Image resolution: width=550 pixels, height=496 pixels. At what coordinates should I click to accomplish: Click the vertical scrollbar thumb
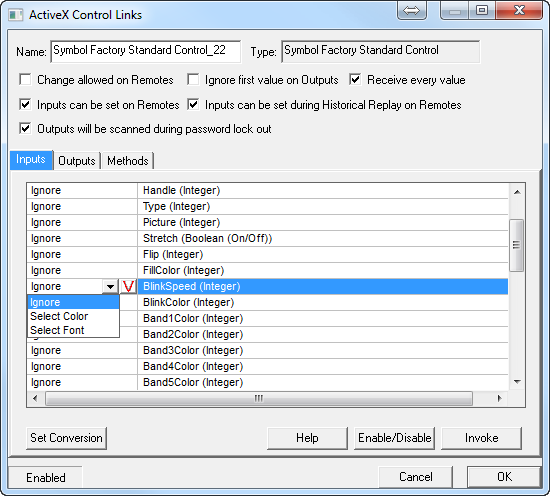[x=516, y=245]
